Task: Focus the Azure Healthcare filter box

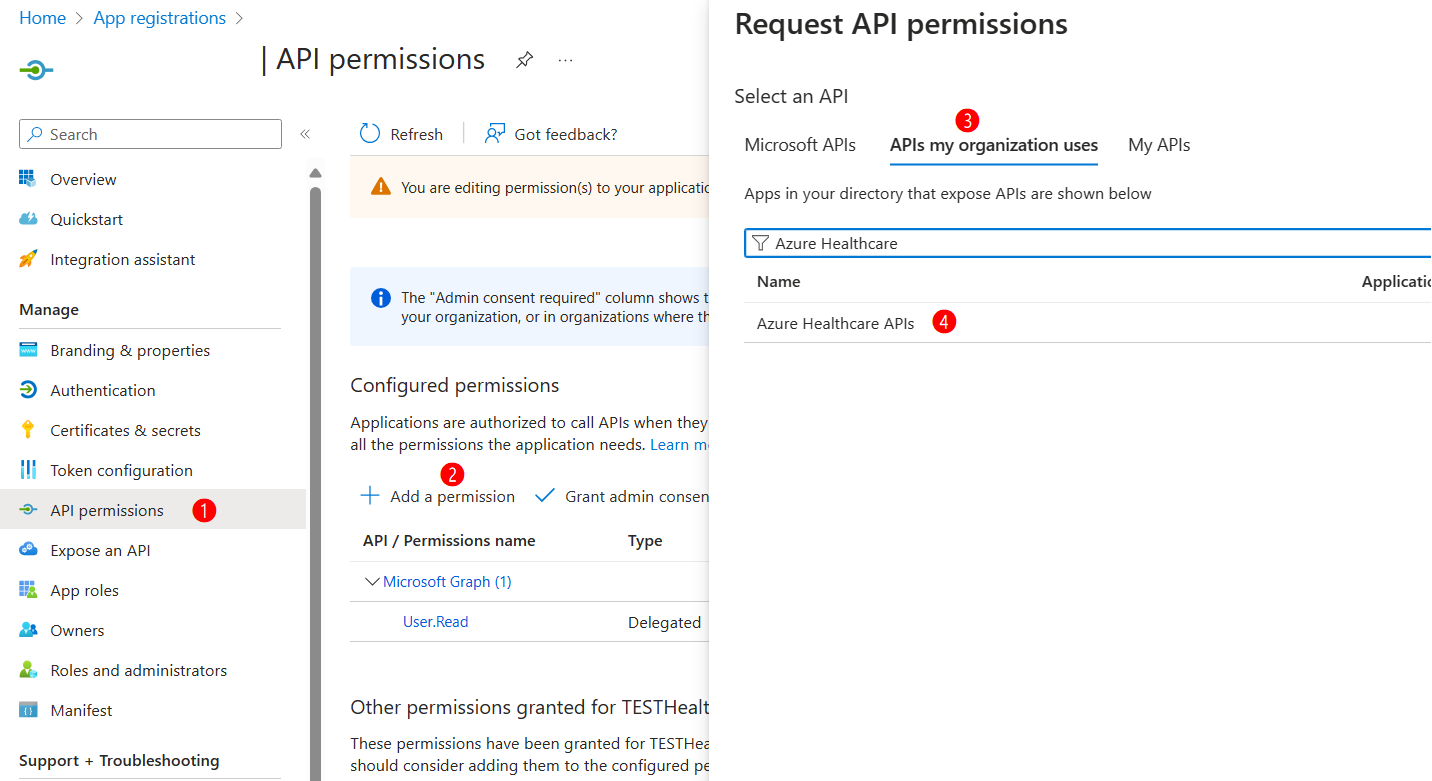Action: [1088, 243]
